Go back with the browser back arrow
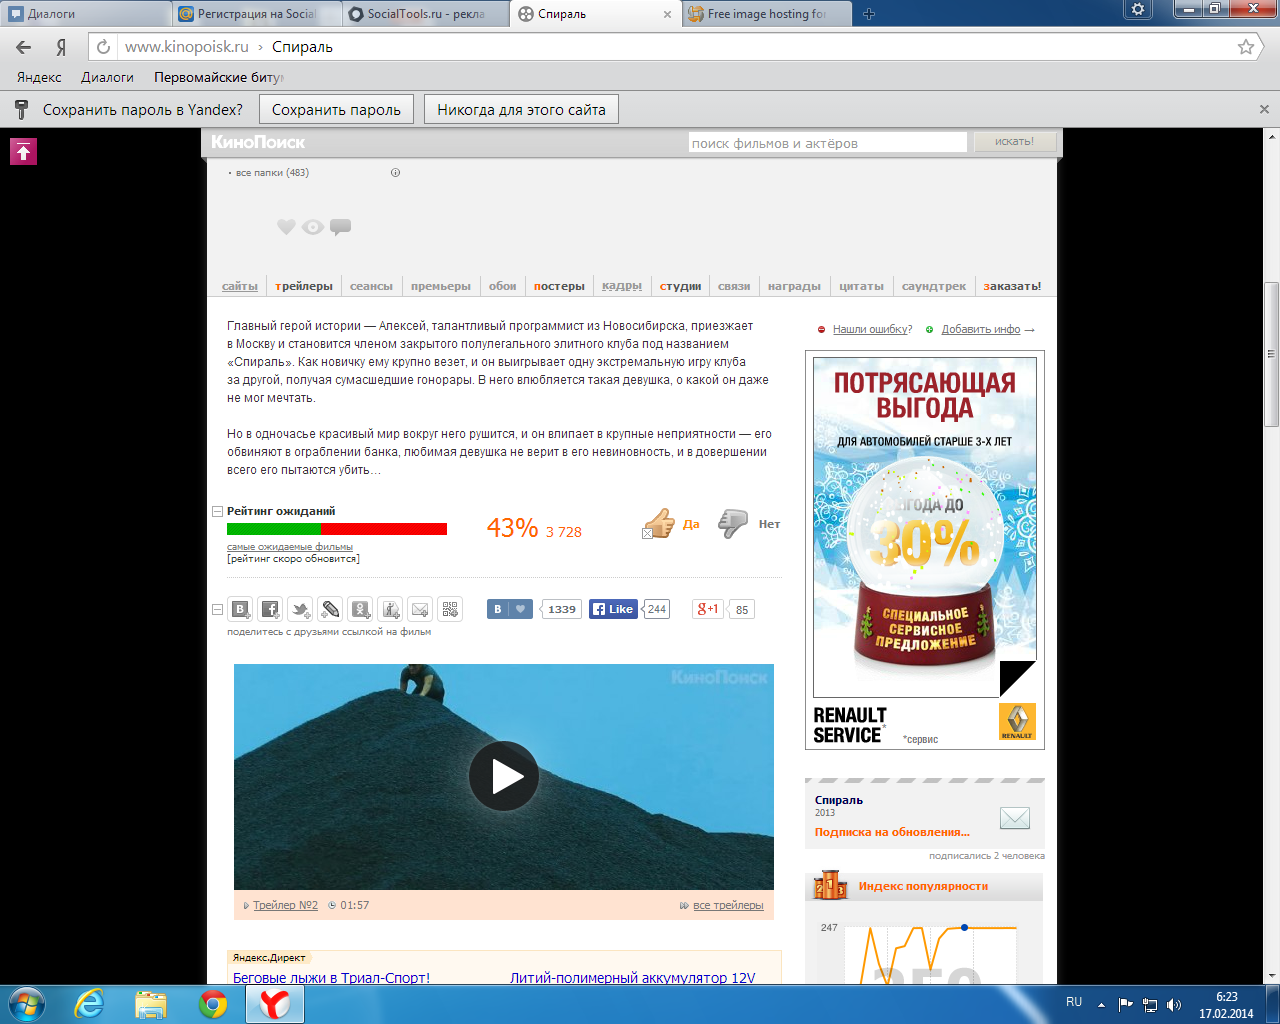1280x1024 pixels. [x=24, y=47]
